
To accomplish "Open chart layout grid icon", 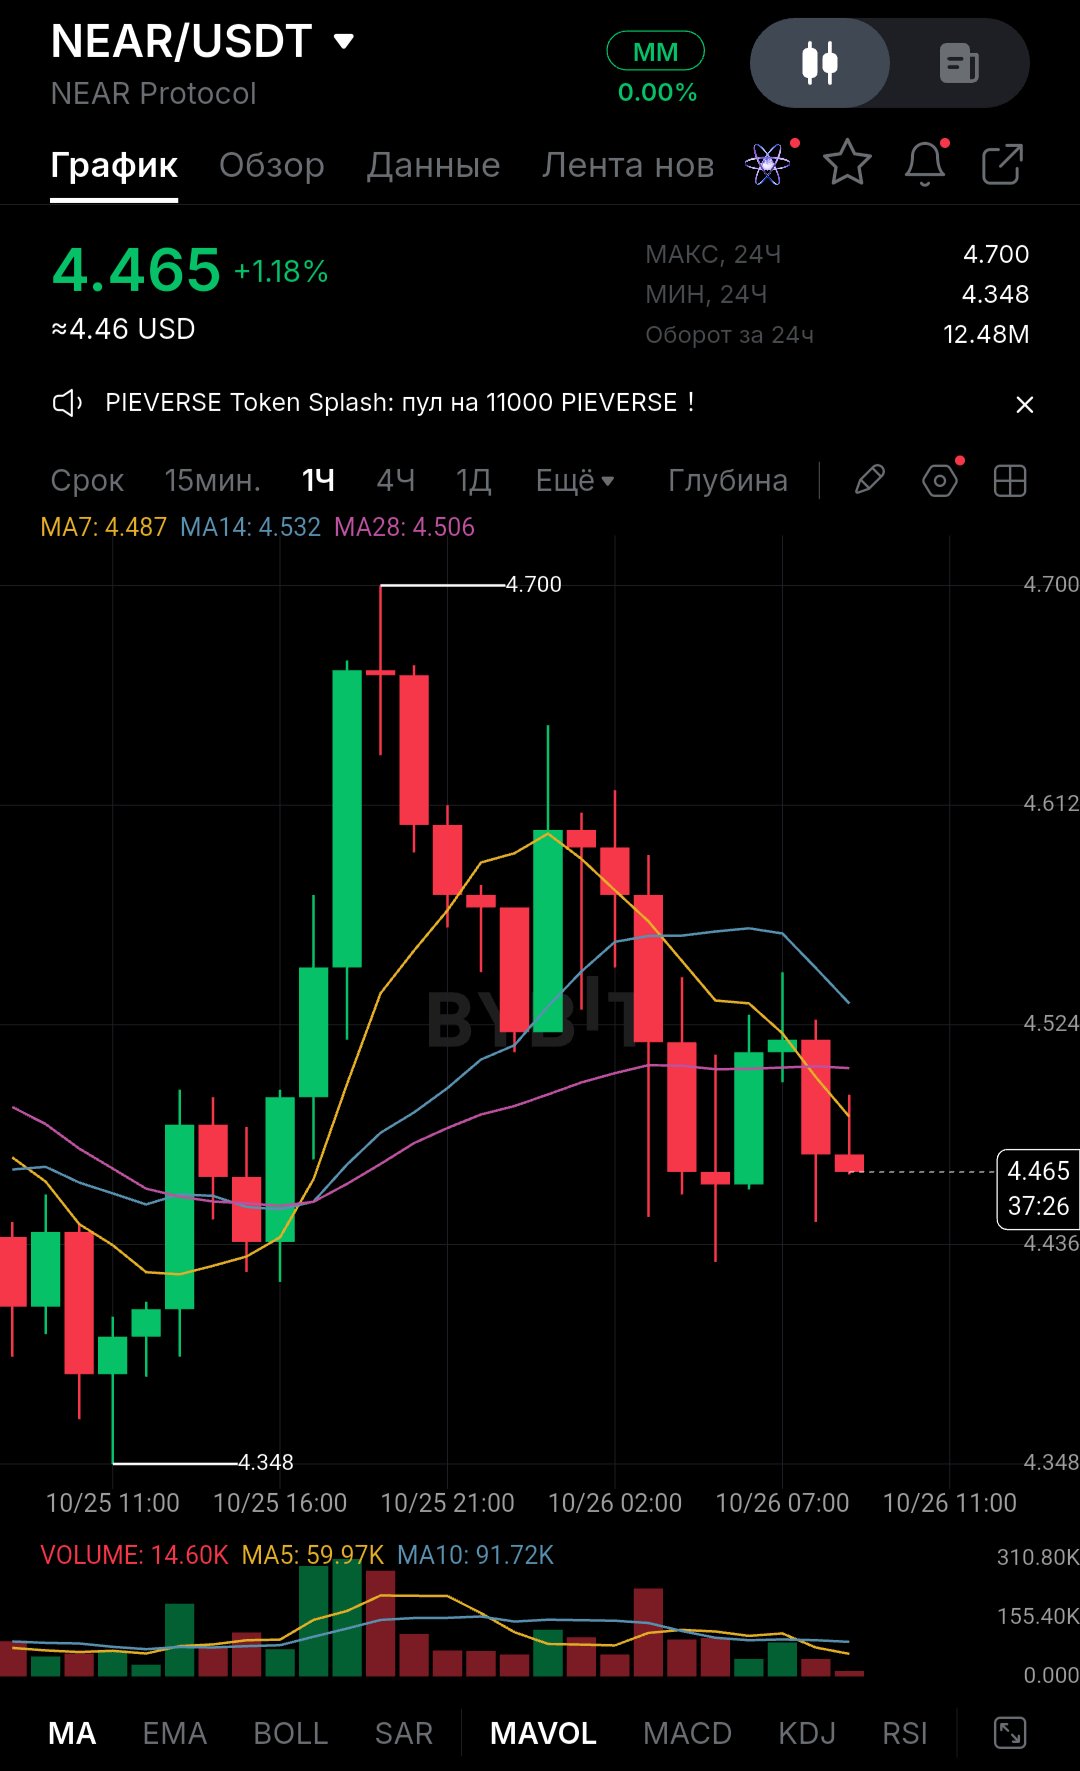I will [1010, 481].
